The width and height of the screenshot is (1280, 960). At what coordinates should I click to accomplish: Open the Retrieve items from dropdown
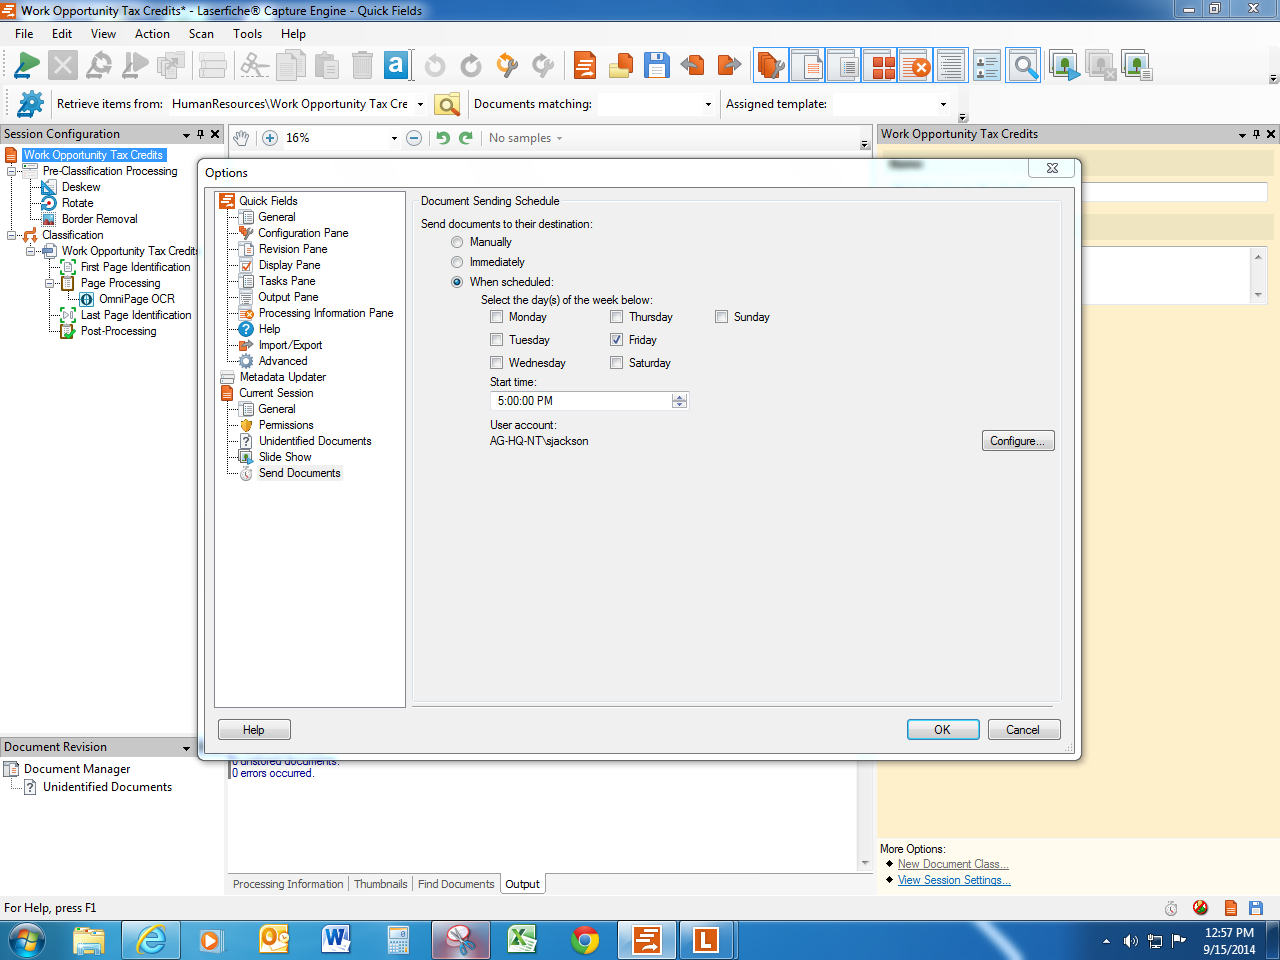pos(420,104)
